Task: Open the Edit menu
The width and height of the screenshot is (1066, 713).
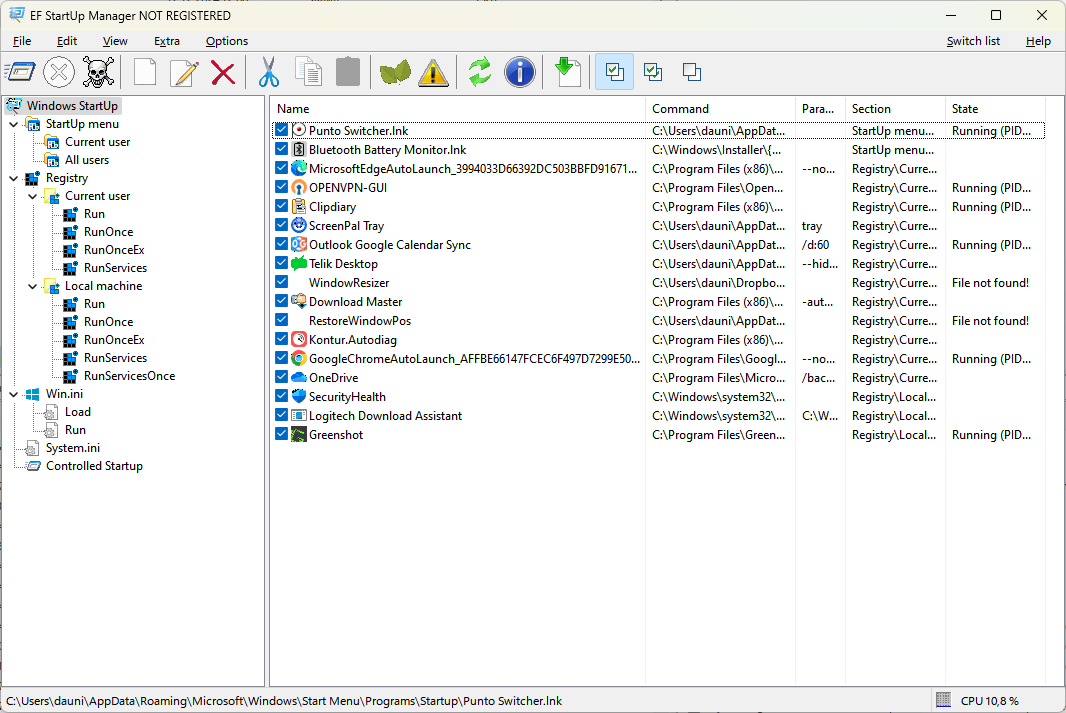Action: tap(67, 41)
